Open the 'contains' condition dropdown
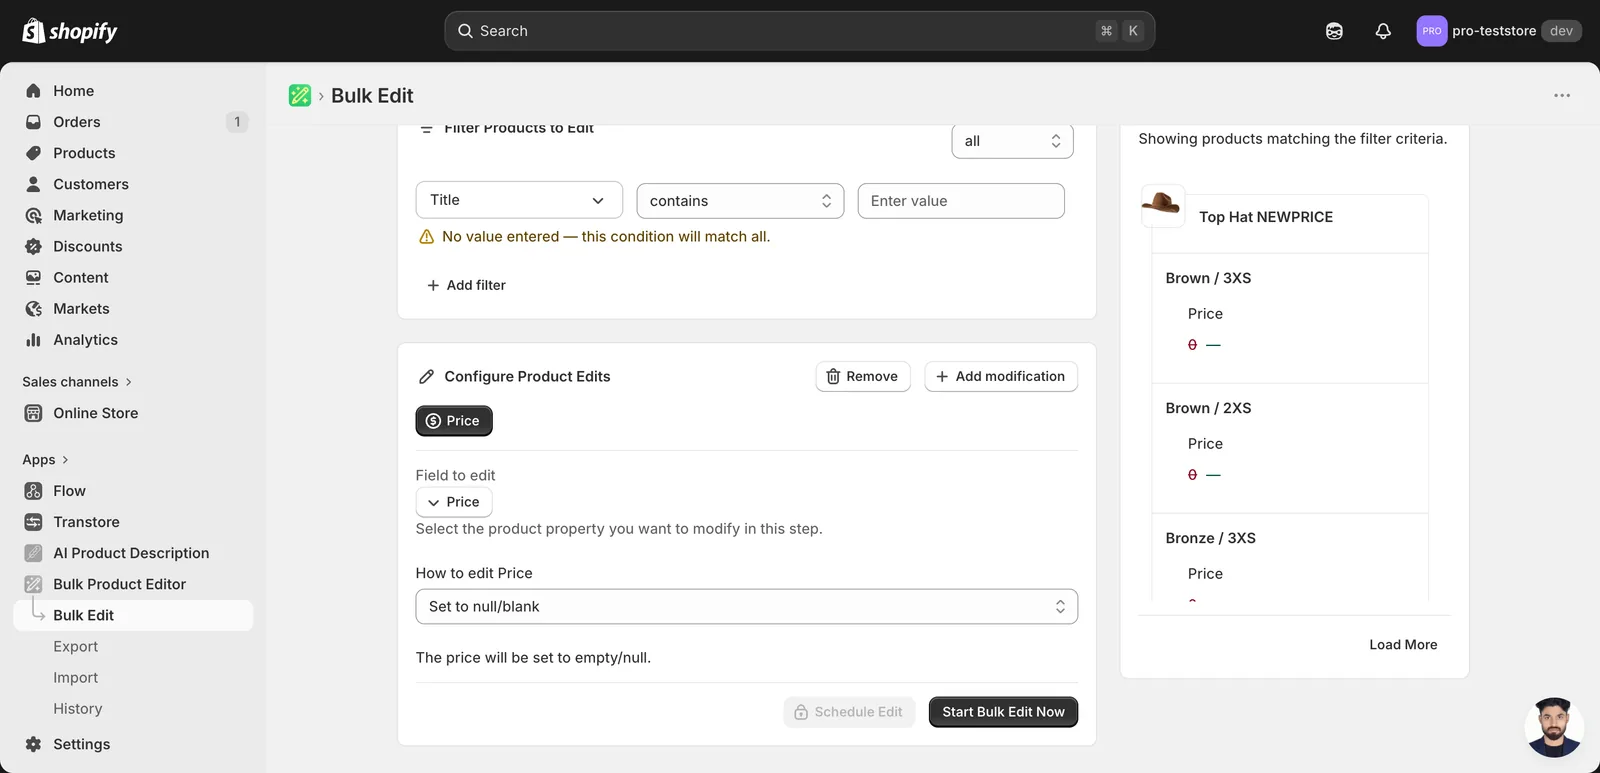The image size is (1600, 773). (x=740, y=201)
